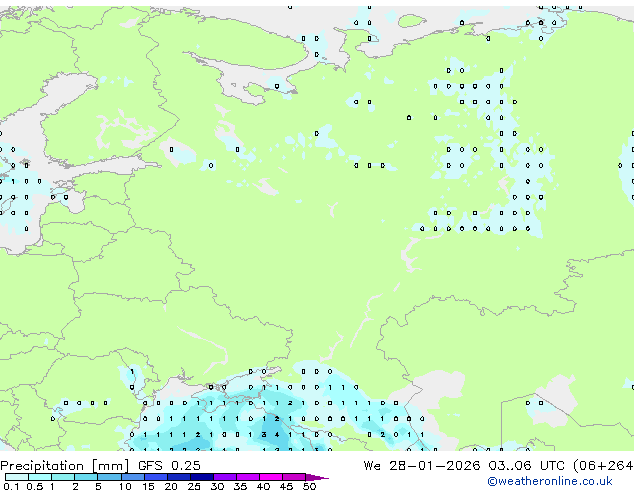Click the "45" legend scale label
The width and height of the screenshot is (634, 490).
286,486
